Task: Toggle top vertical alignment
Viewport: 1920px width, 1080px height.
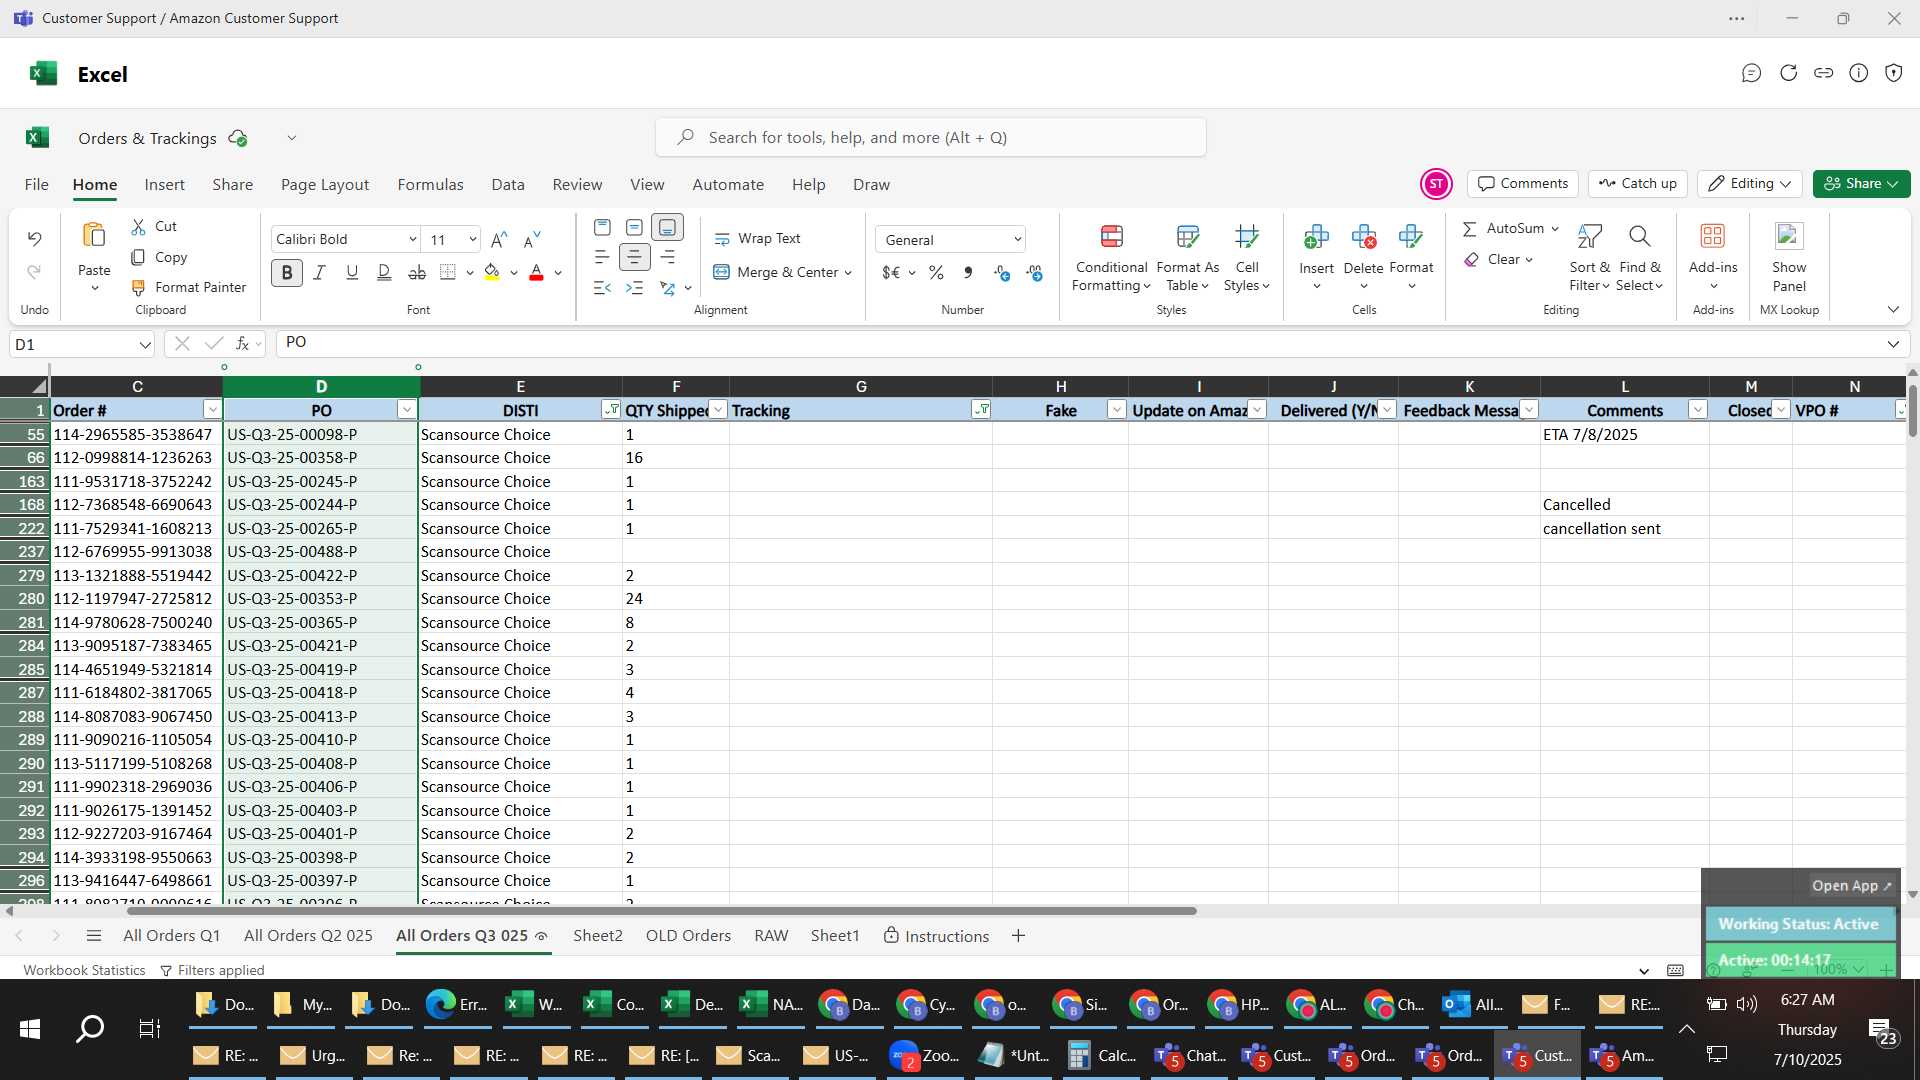Action: pyautogui.click(x=602, y=228)
